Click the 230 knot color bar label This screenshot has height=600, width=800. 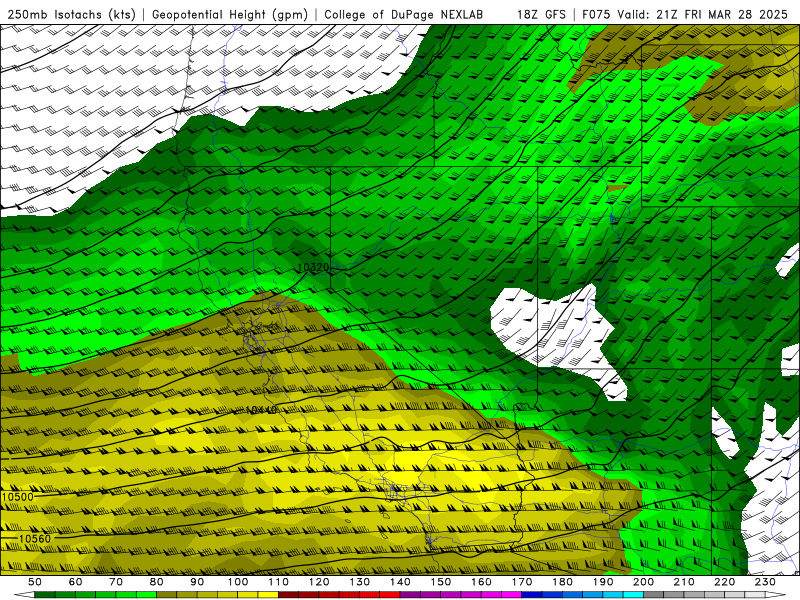click(765, 582)
